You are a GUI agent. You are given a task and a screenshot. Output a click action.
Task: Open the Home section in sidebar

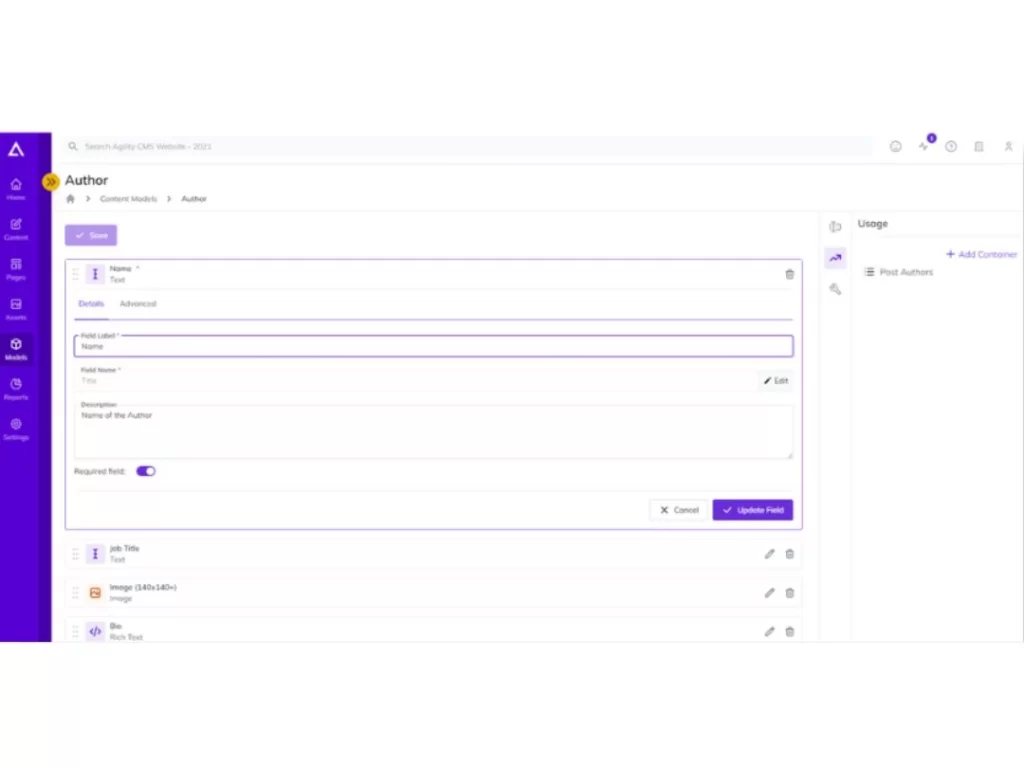16,189
